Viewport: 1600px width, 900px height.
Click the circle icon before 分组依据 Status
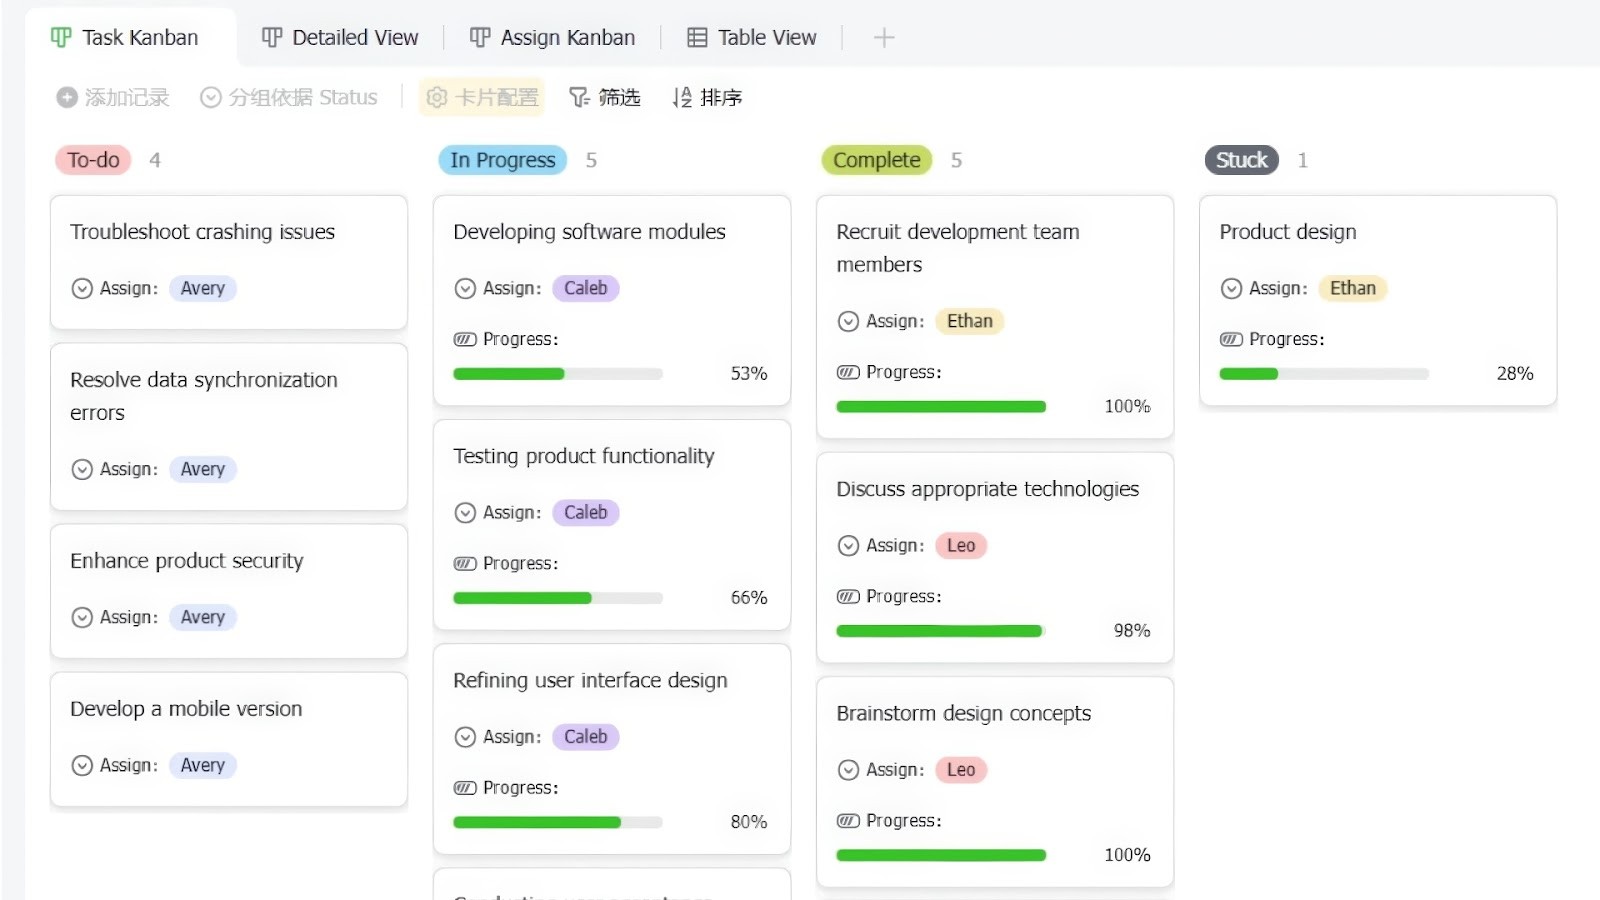click(211, 97)
